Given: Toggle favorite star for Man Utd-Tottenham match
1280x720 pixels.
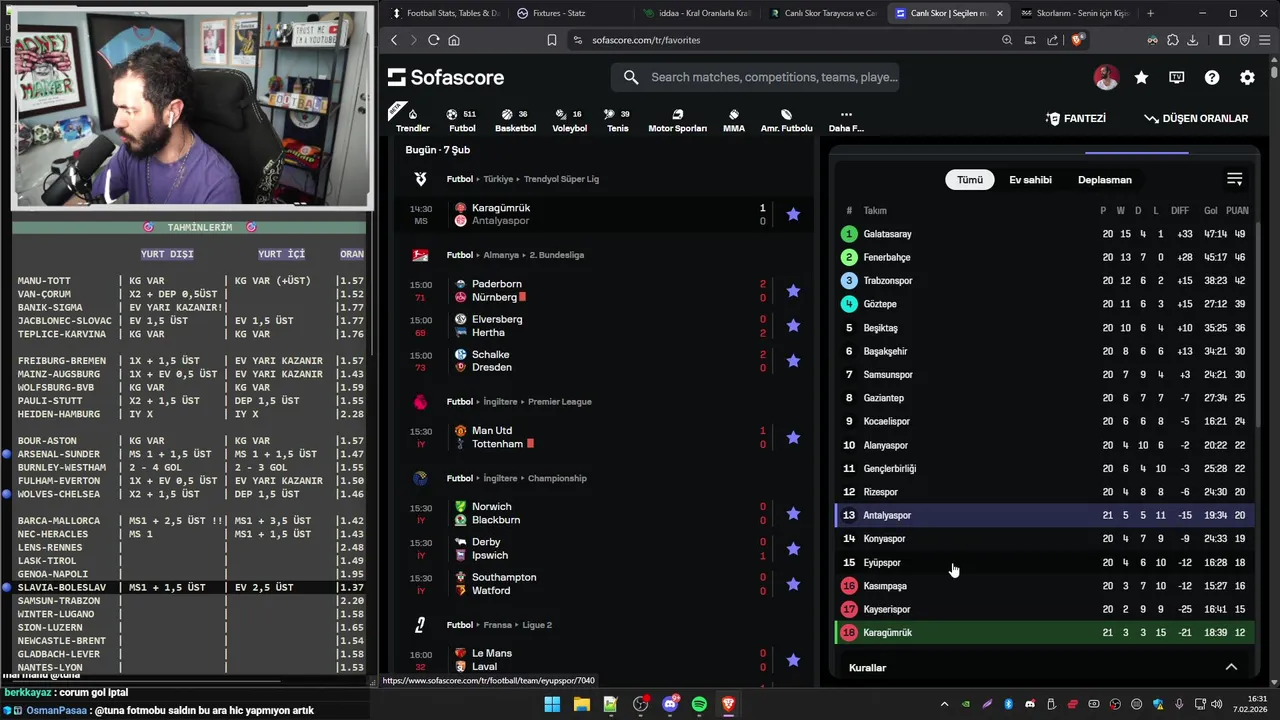Looking at the screenshot, I should (x=793, y=437).
